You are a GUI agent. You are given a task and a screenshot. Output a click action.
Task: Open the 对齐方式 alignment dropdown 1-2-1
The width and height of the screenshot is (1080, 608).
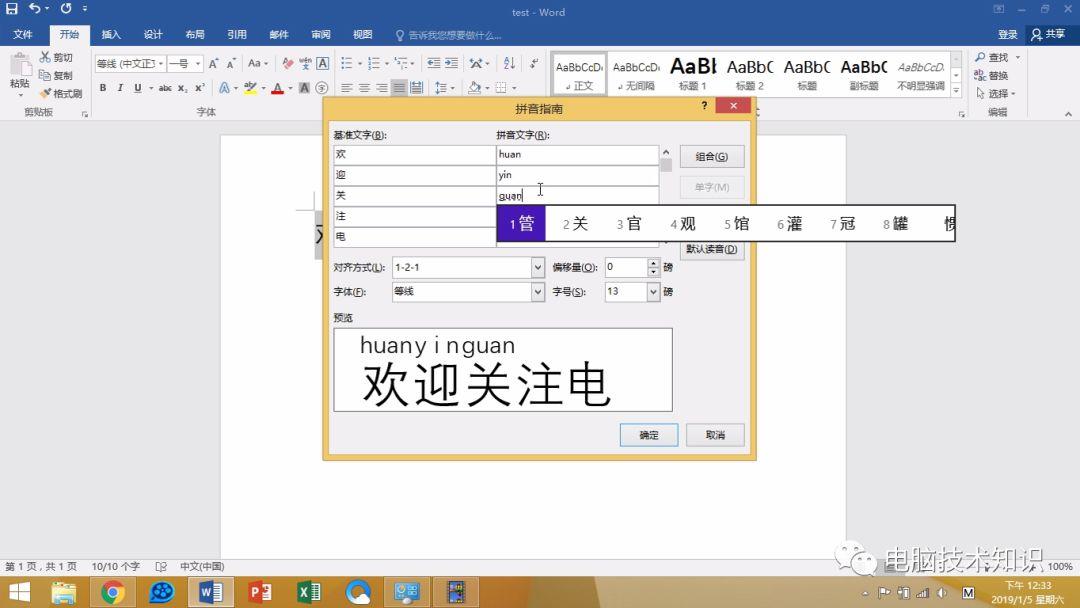pyautogui.click(x=537, y=267)
